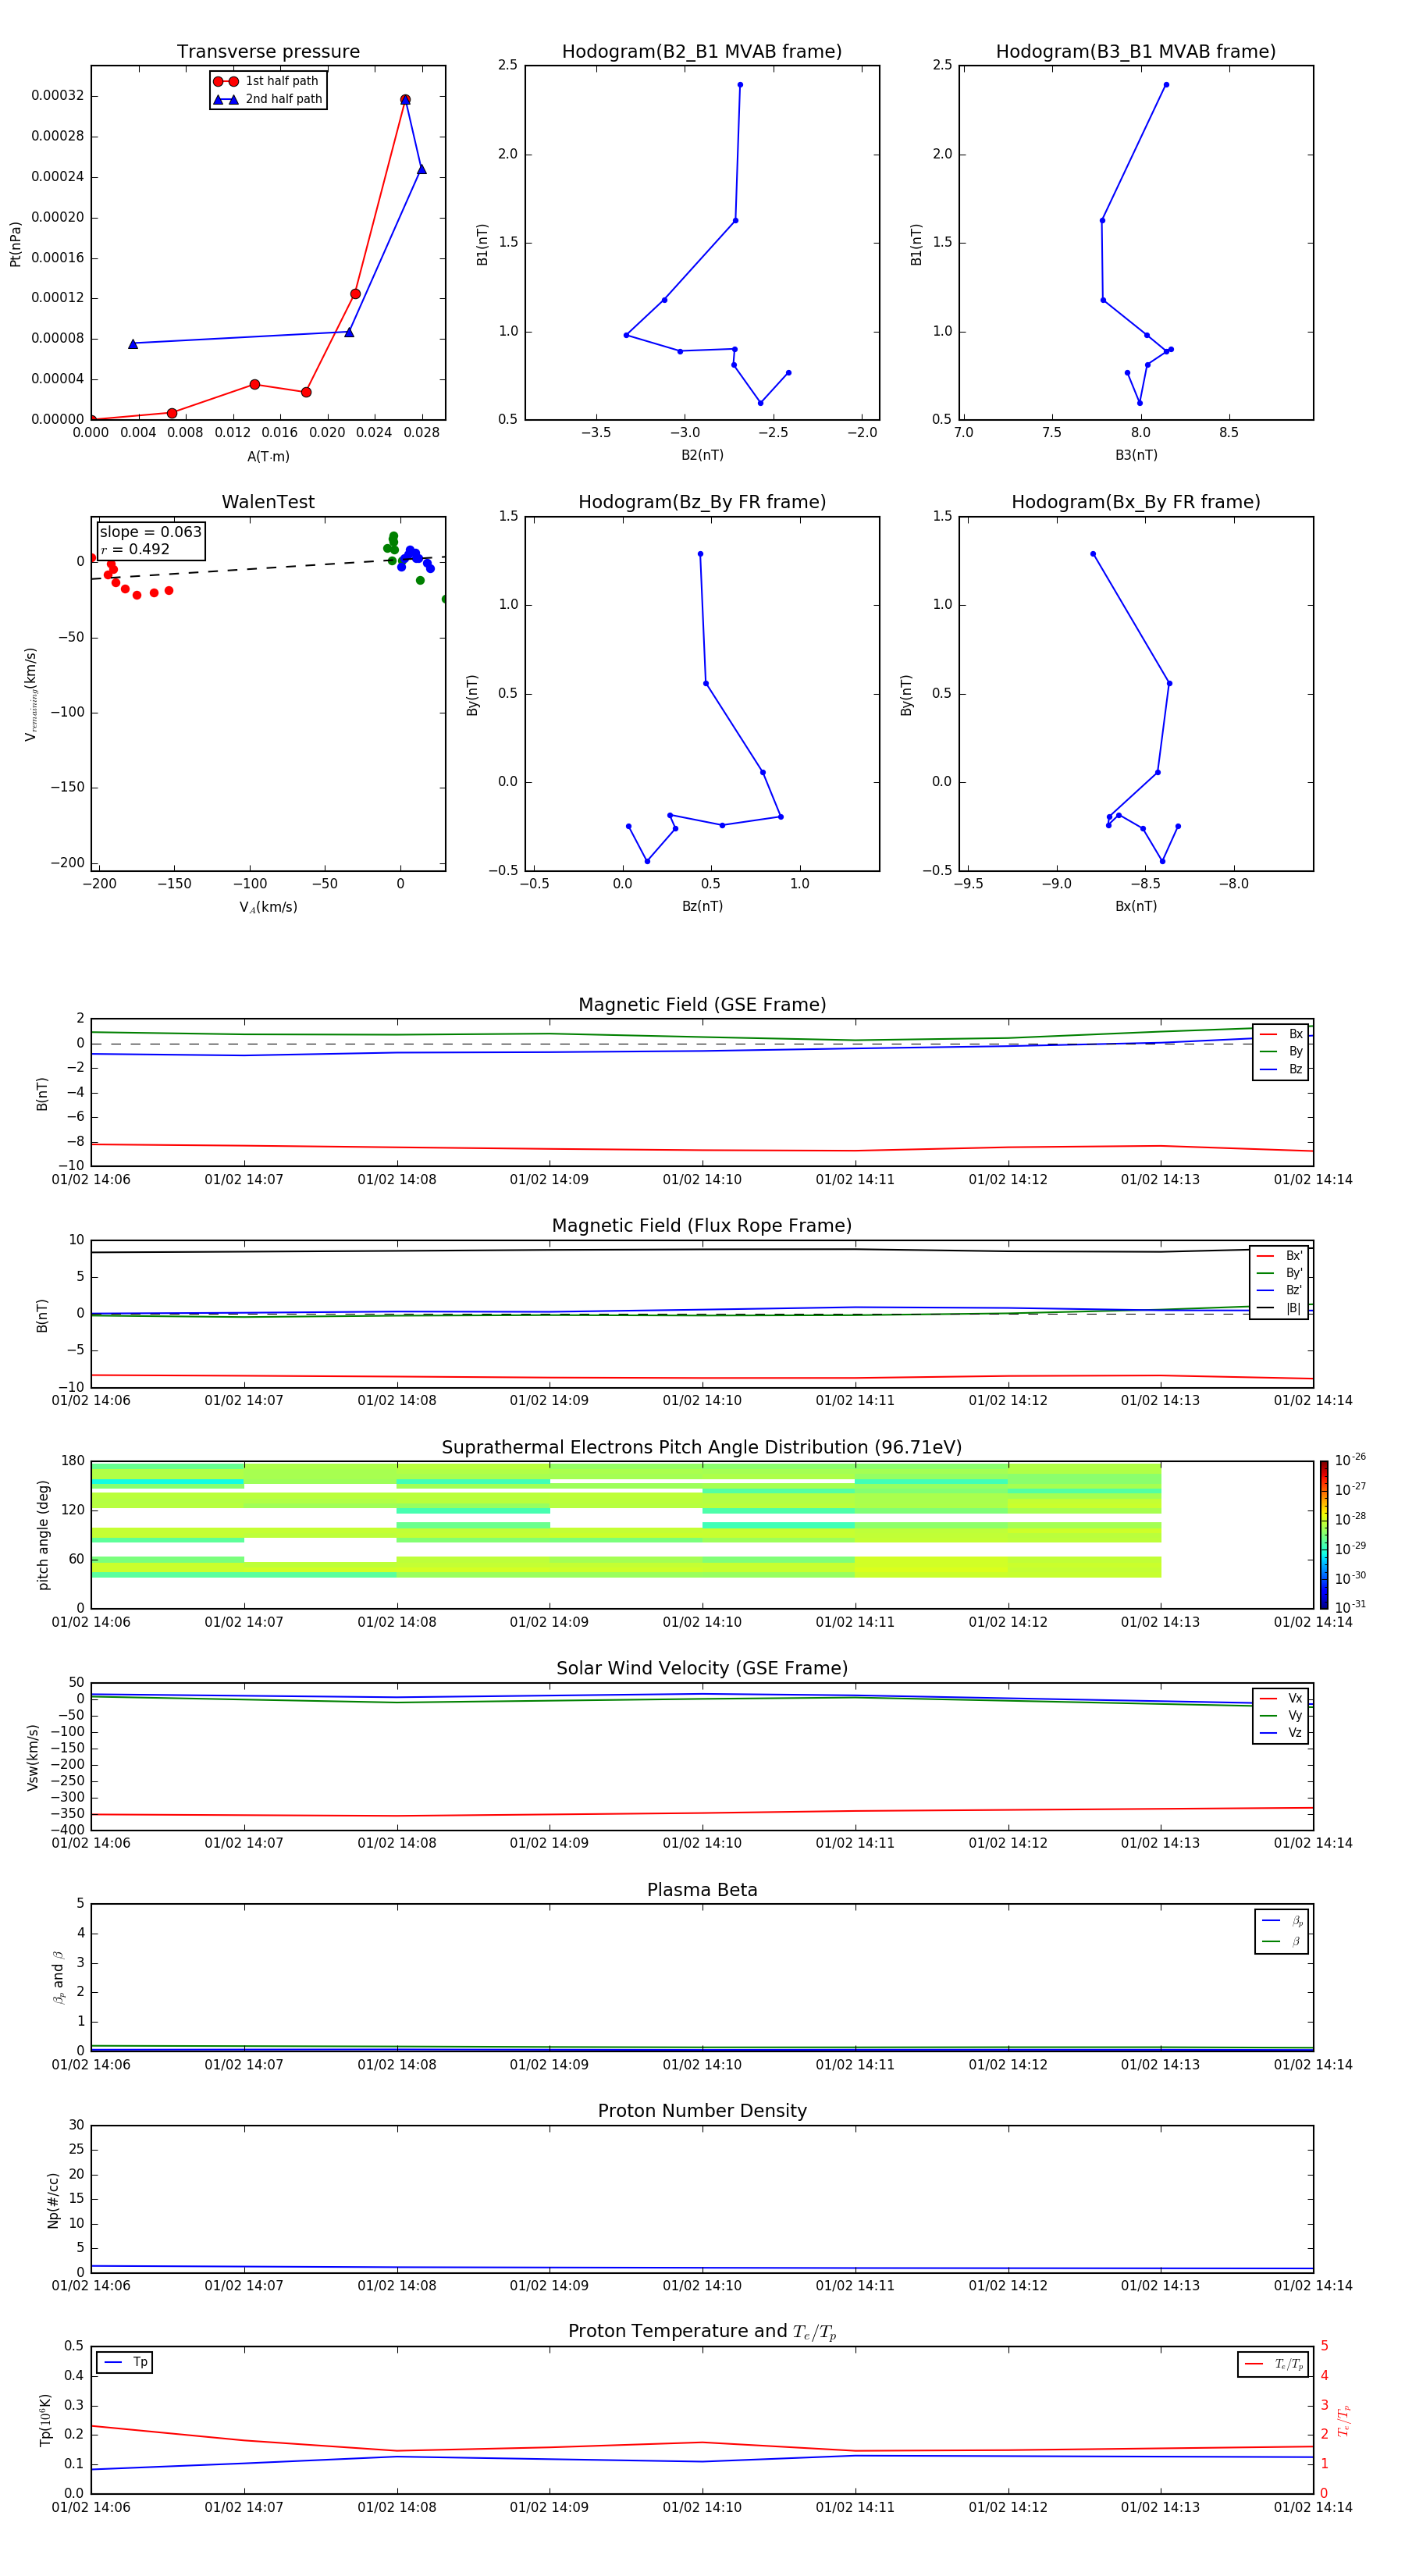Click the 'Proton Number Density' title
This screenshot has width=1405, height=2576.
point(702,2111)
